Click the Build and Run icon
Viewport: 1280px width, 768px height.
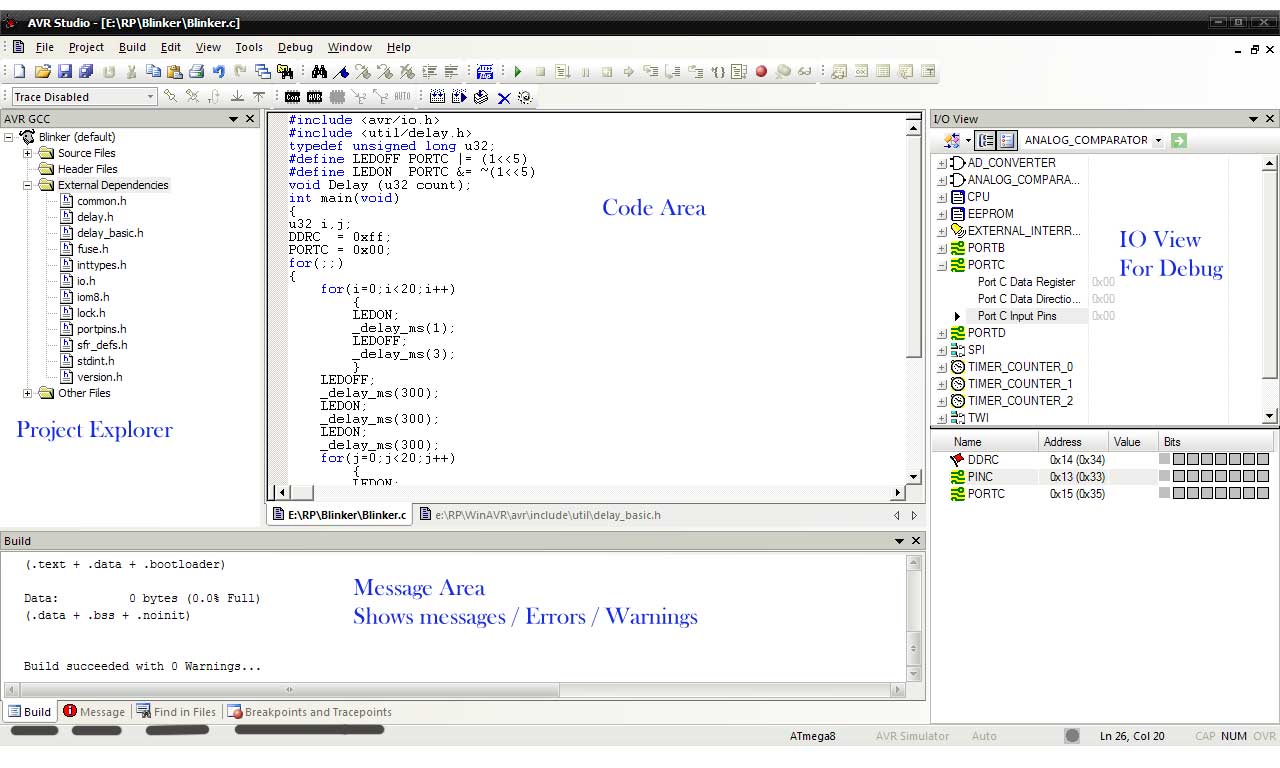[x=459, y=97]
